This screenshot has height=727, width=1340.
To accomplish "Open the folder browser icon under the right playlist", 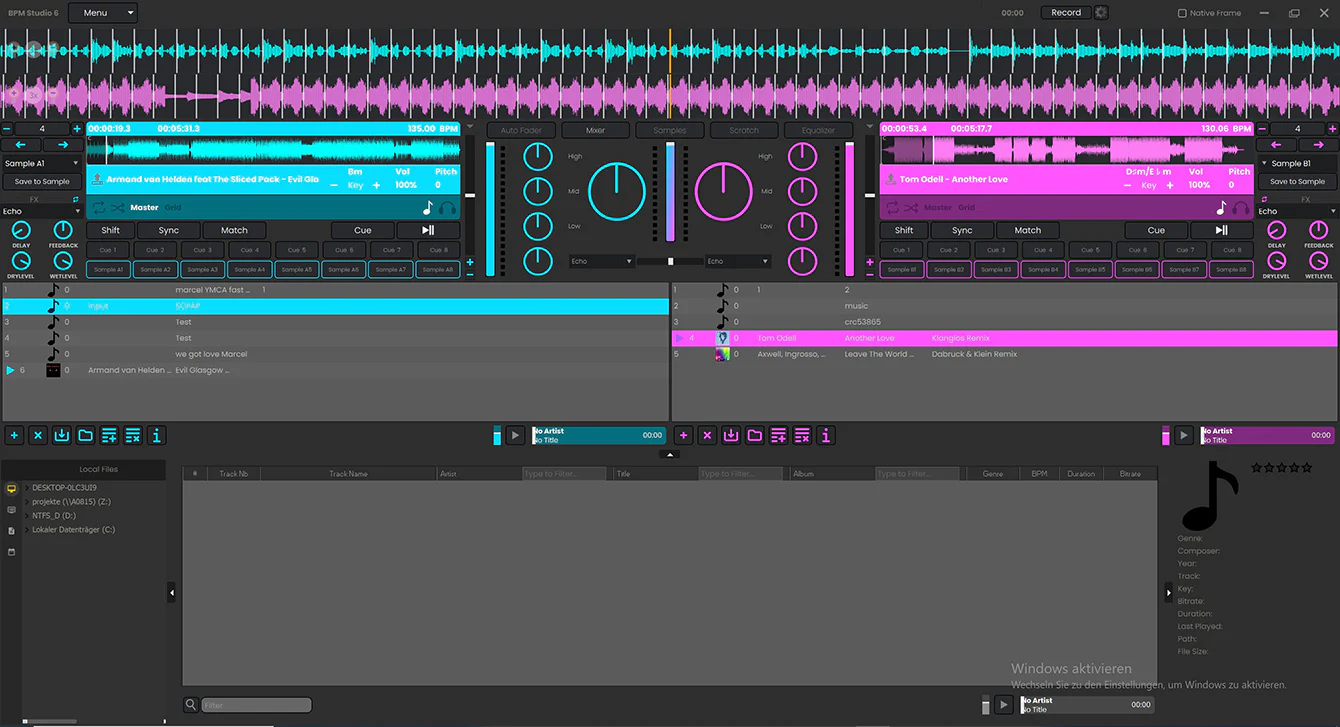I will 756,435.
